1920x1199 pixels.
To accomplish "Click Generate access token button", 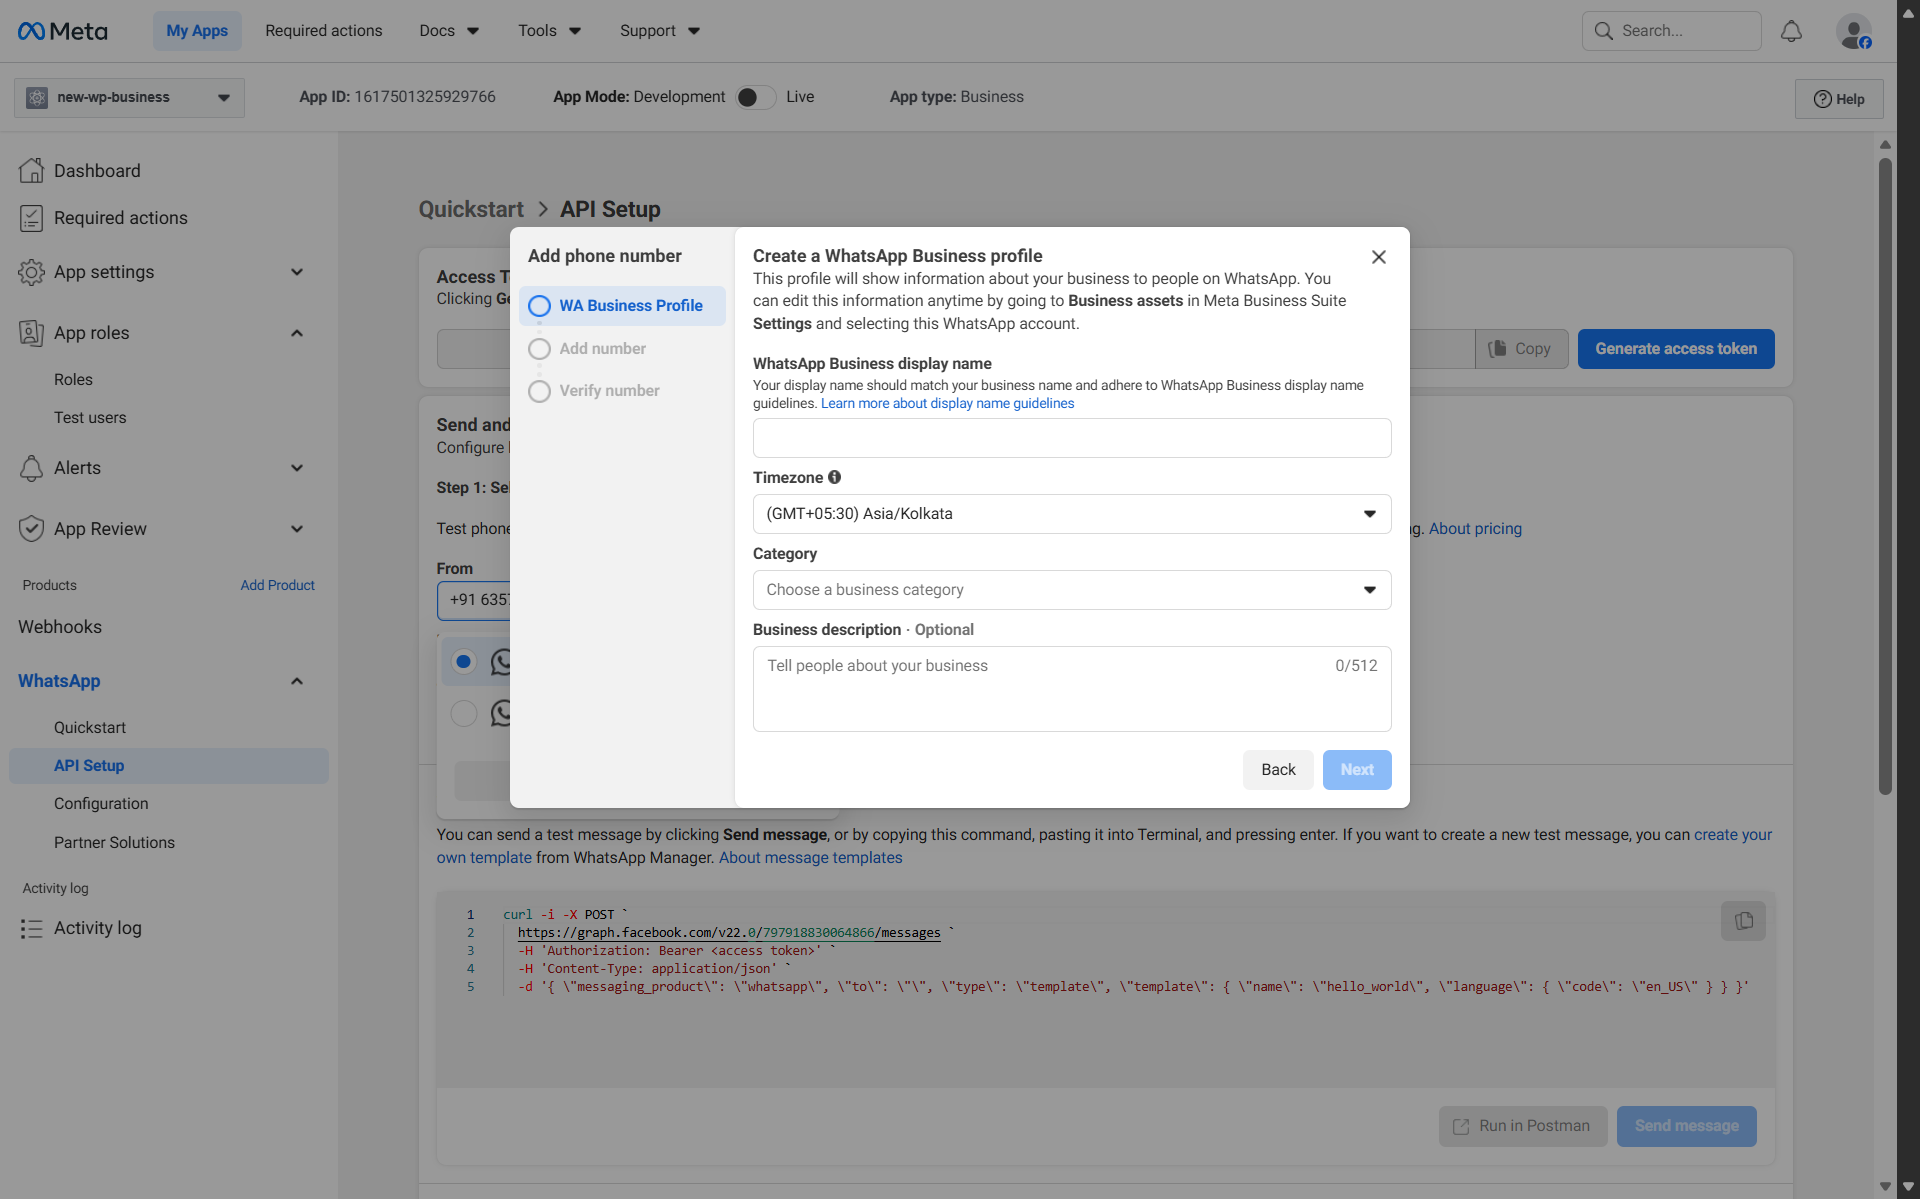I will click(1676, 349).
